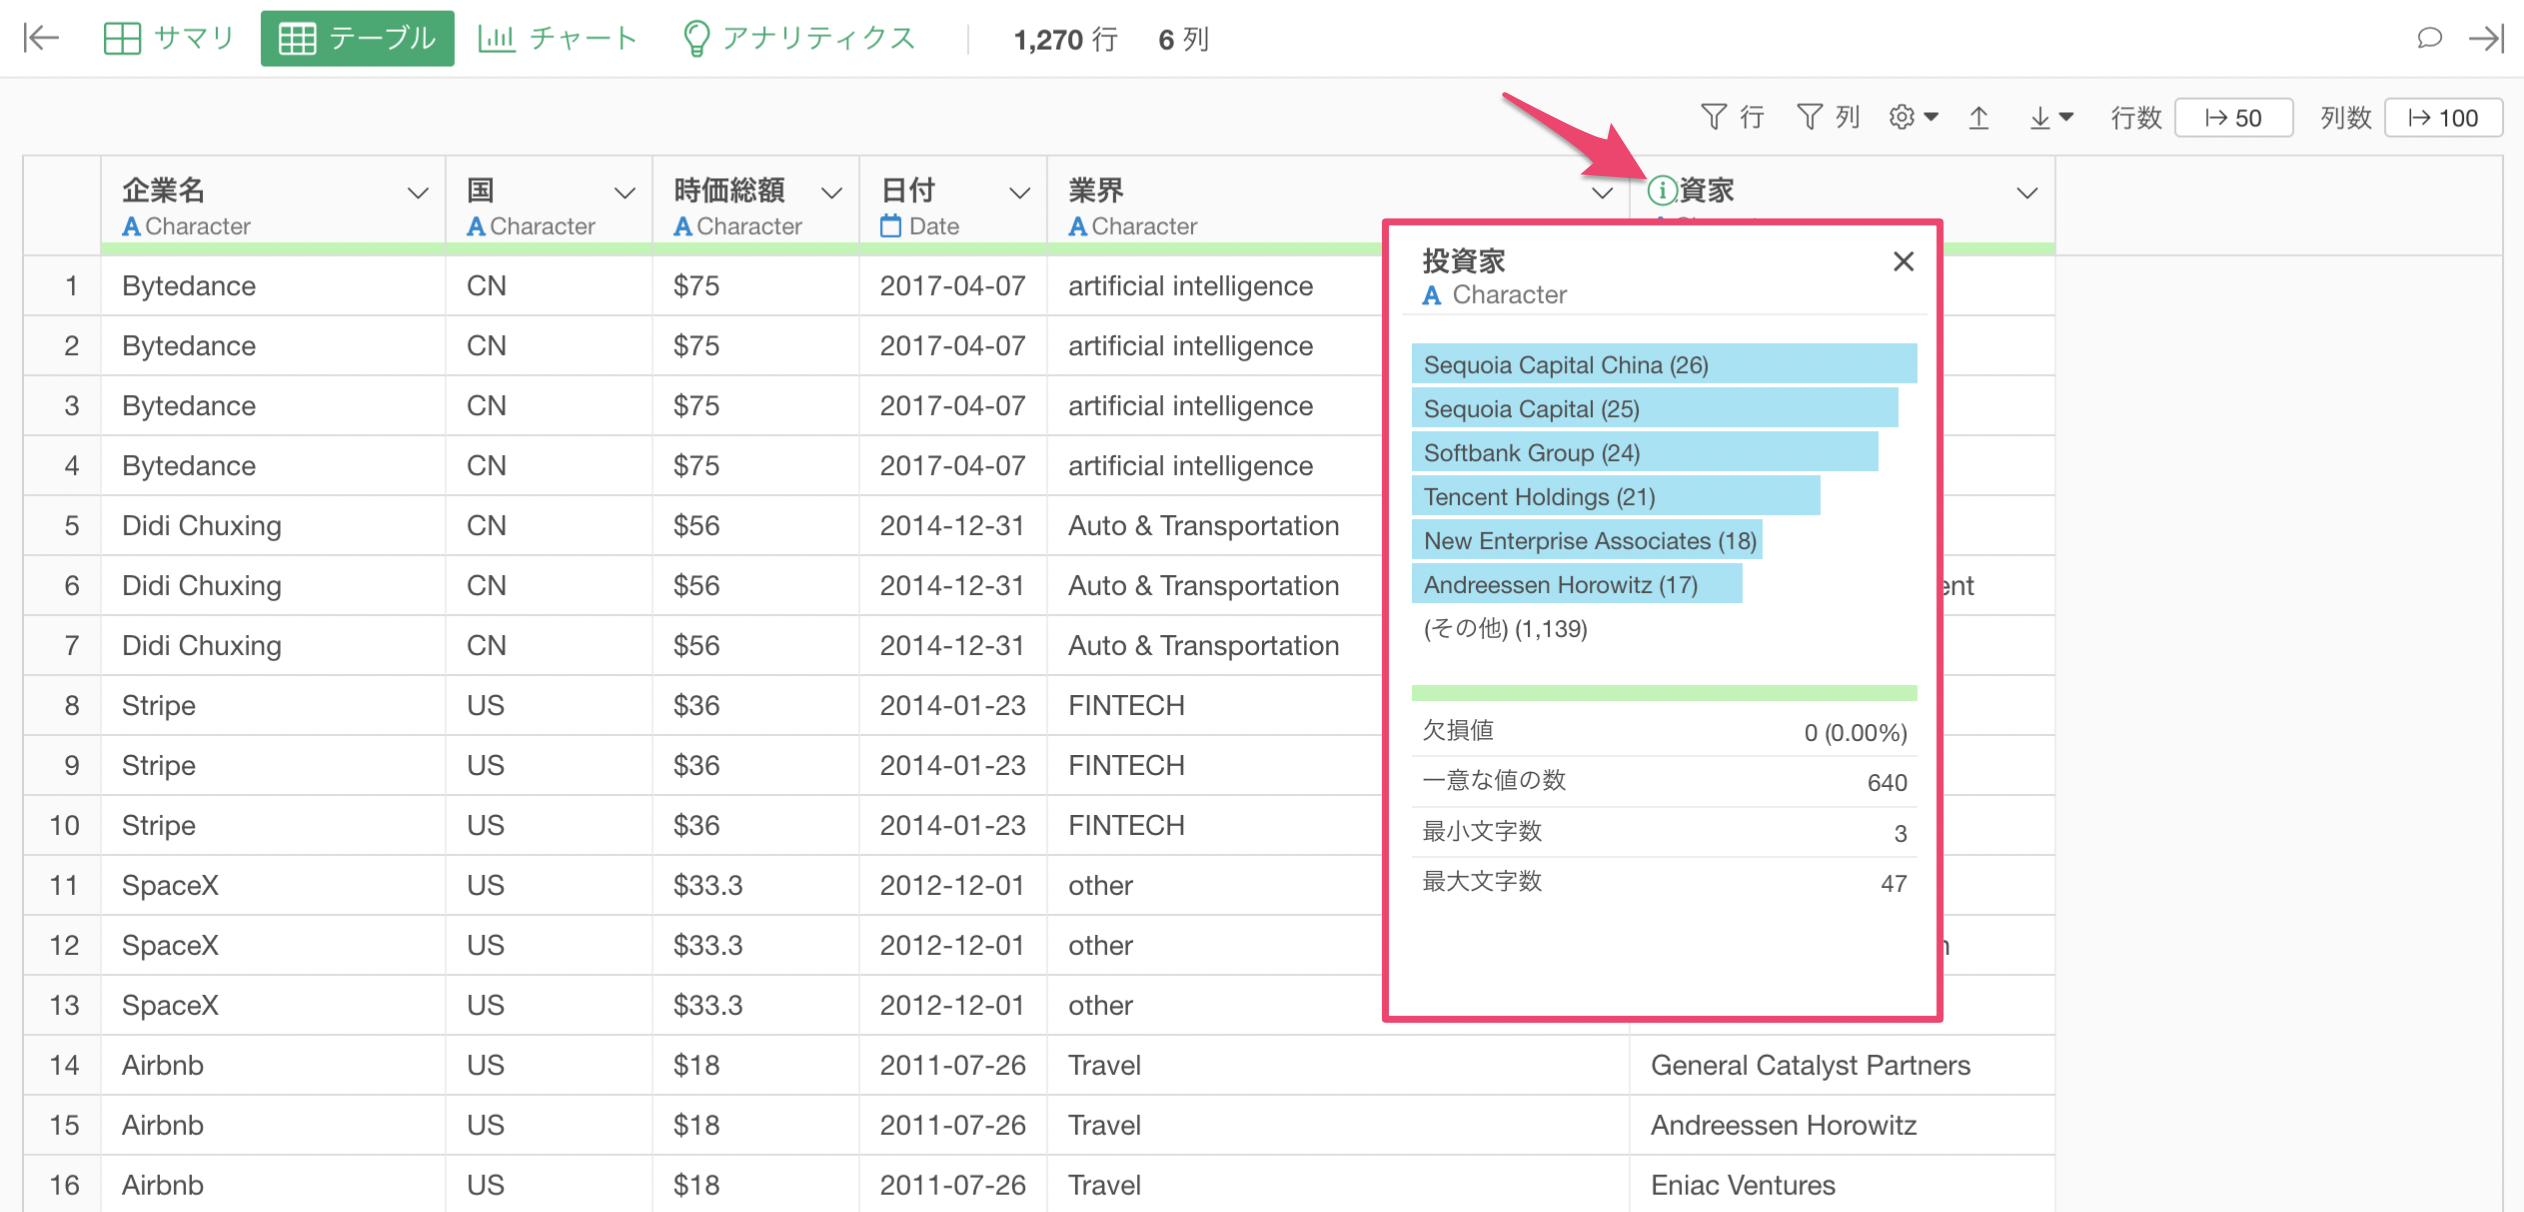Click FINTECH cell in row 9
Screen dimensions: 2524x1212
point(1214,766)
